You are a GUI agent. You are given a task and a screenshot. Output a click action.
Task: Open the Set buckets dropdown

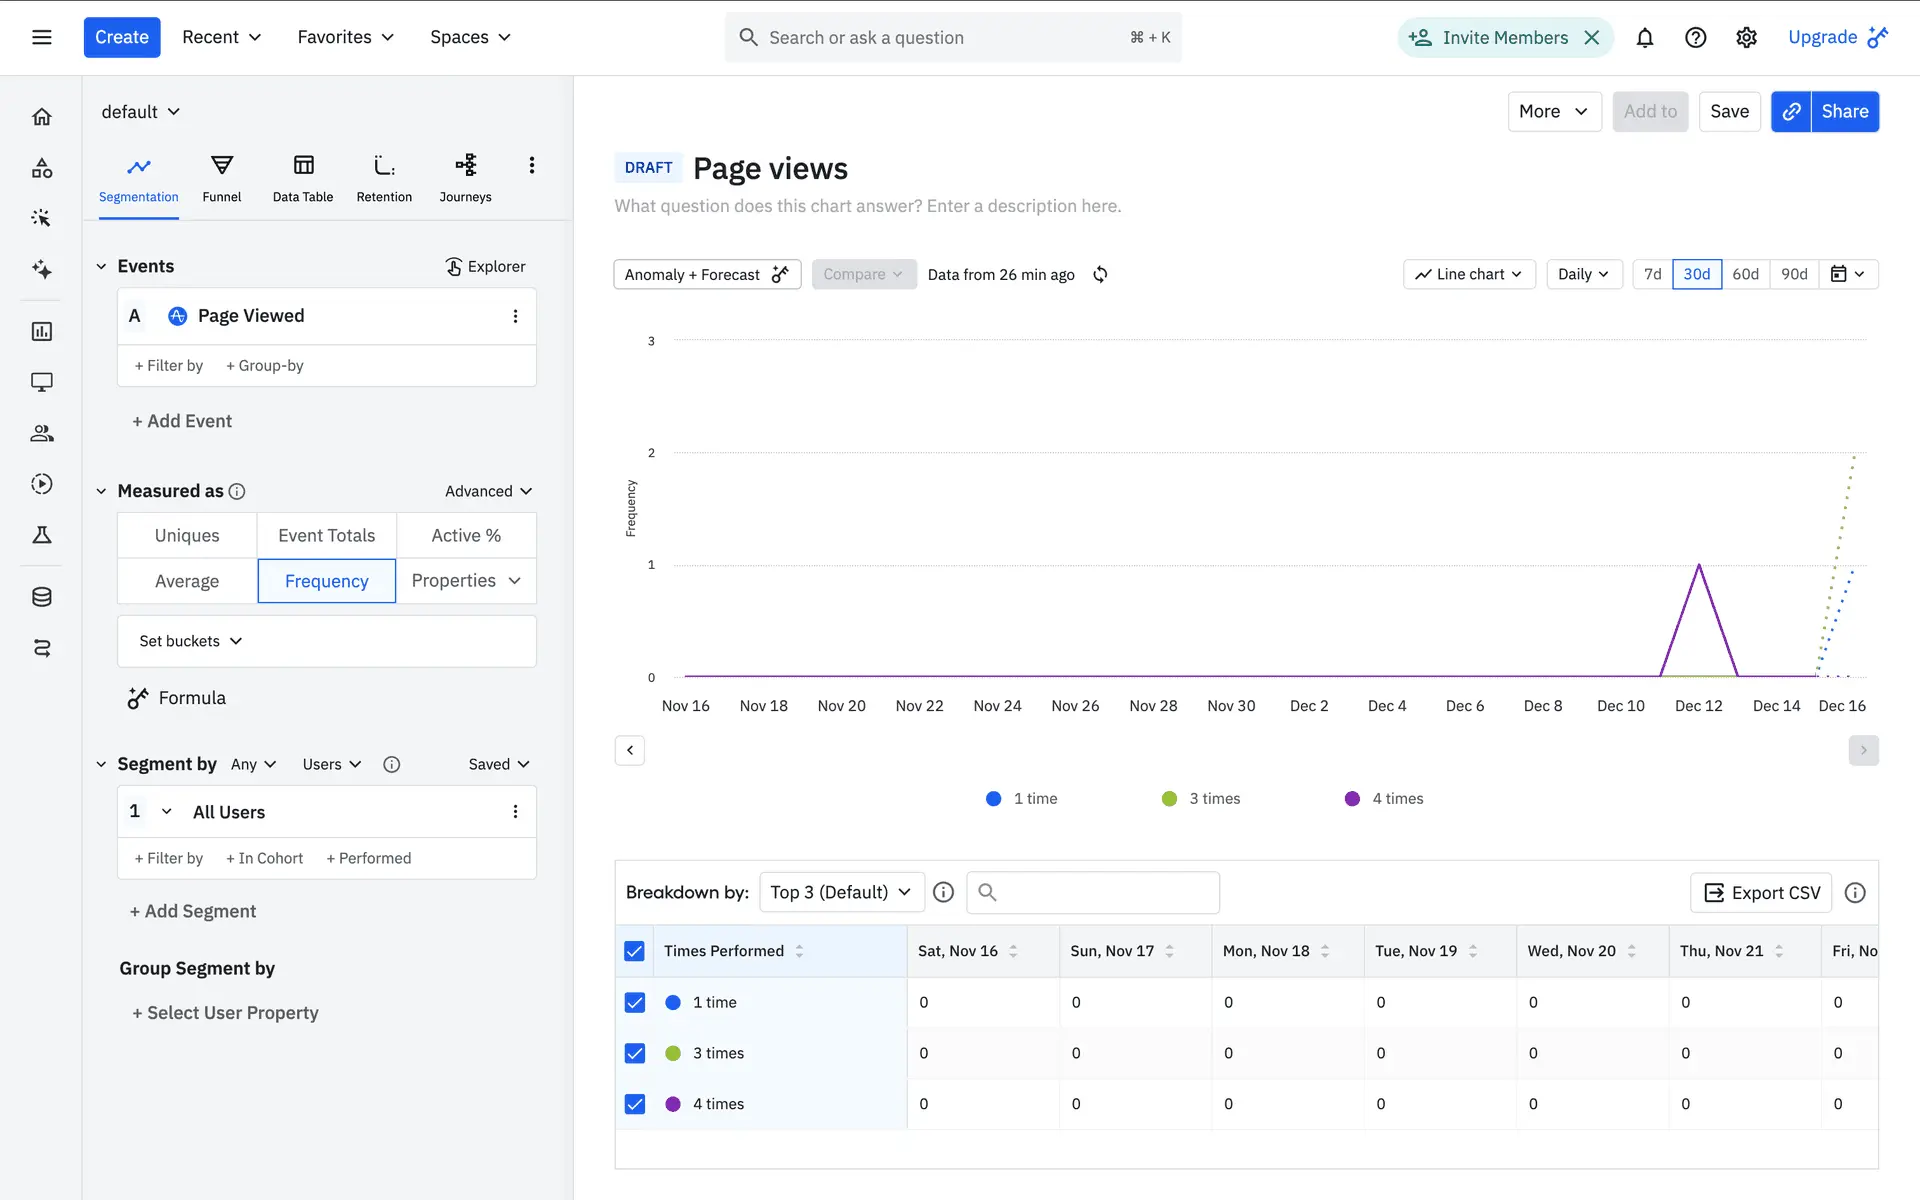pyautogui.click(x=190, y=641)
